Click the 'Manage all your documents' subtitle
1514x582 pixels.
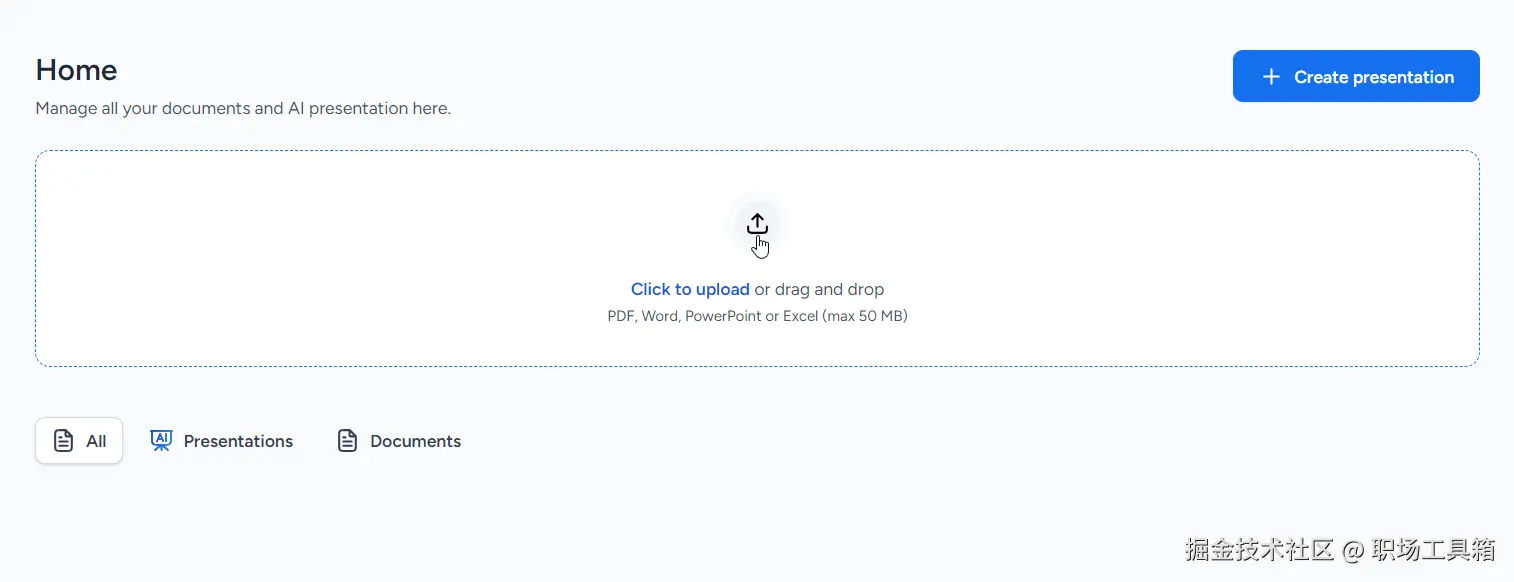click(243, 108)
